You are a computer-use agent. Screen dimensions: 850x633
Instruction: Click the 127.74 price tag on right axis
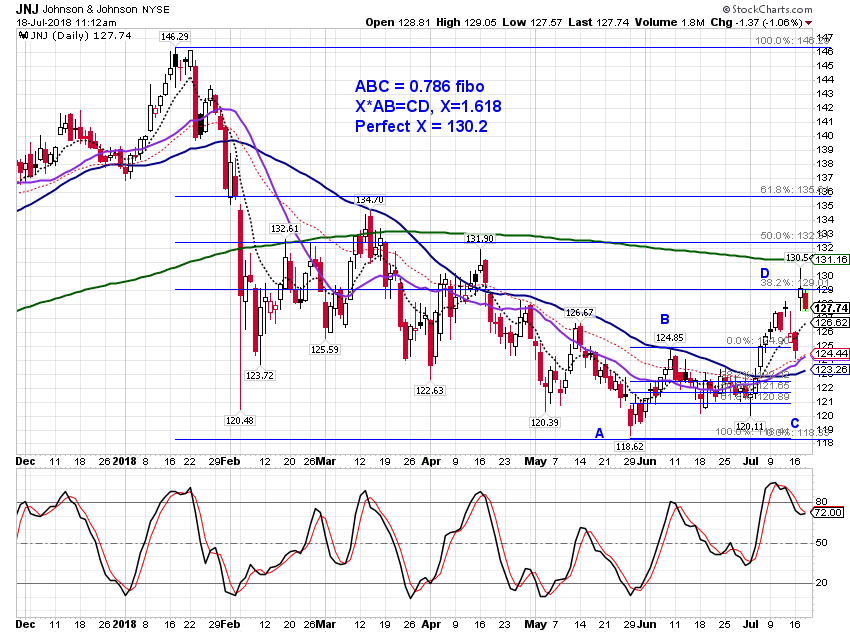coord(831,308)
